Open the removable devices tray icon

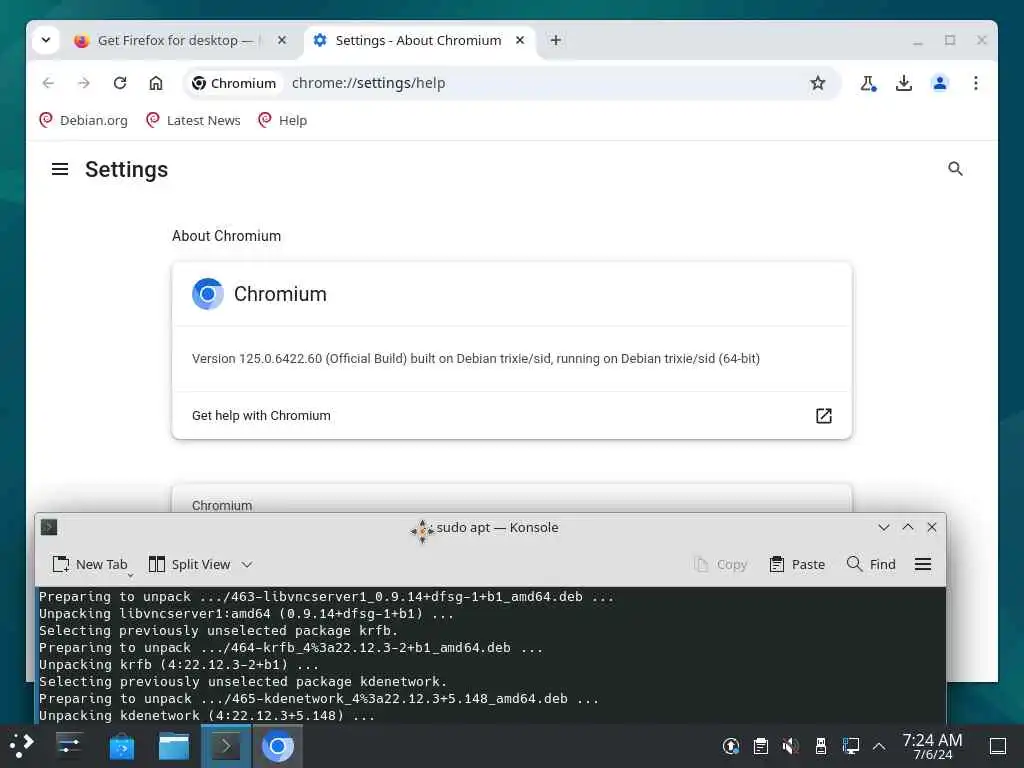pos(821,746)
